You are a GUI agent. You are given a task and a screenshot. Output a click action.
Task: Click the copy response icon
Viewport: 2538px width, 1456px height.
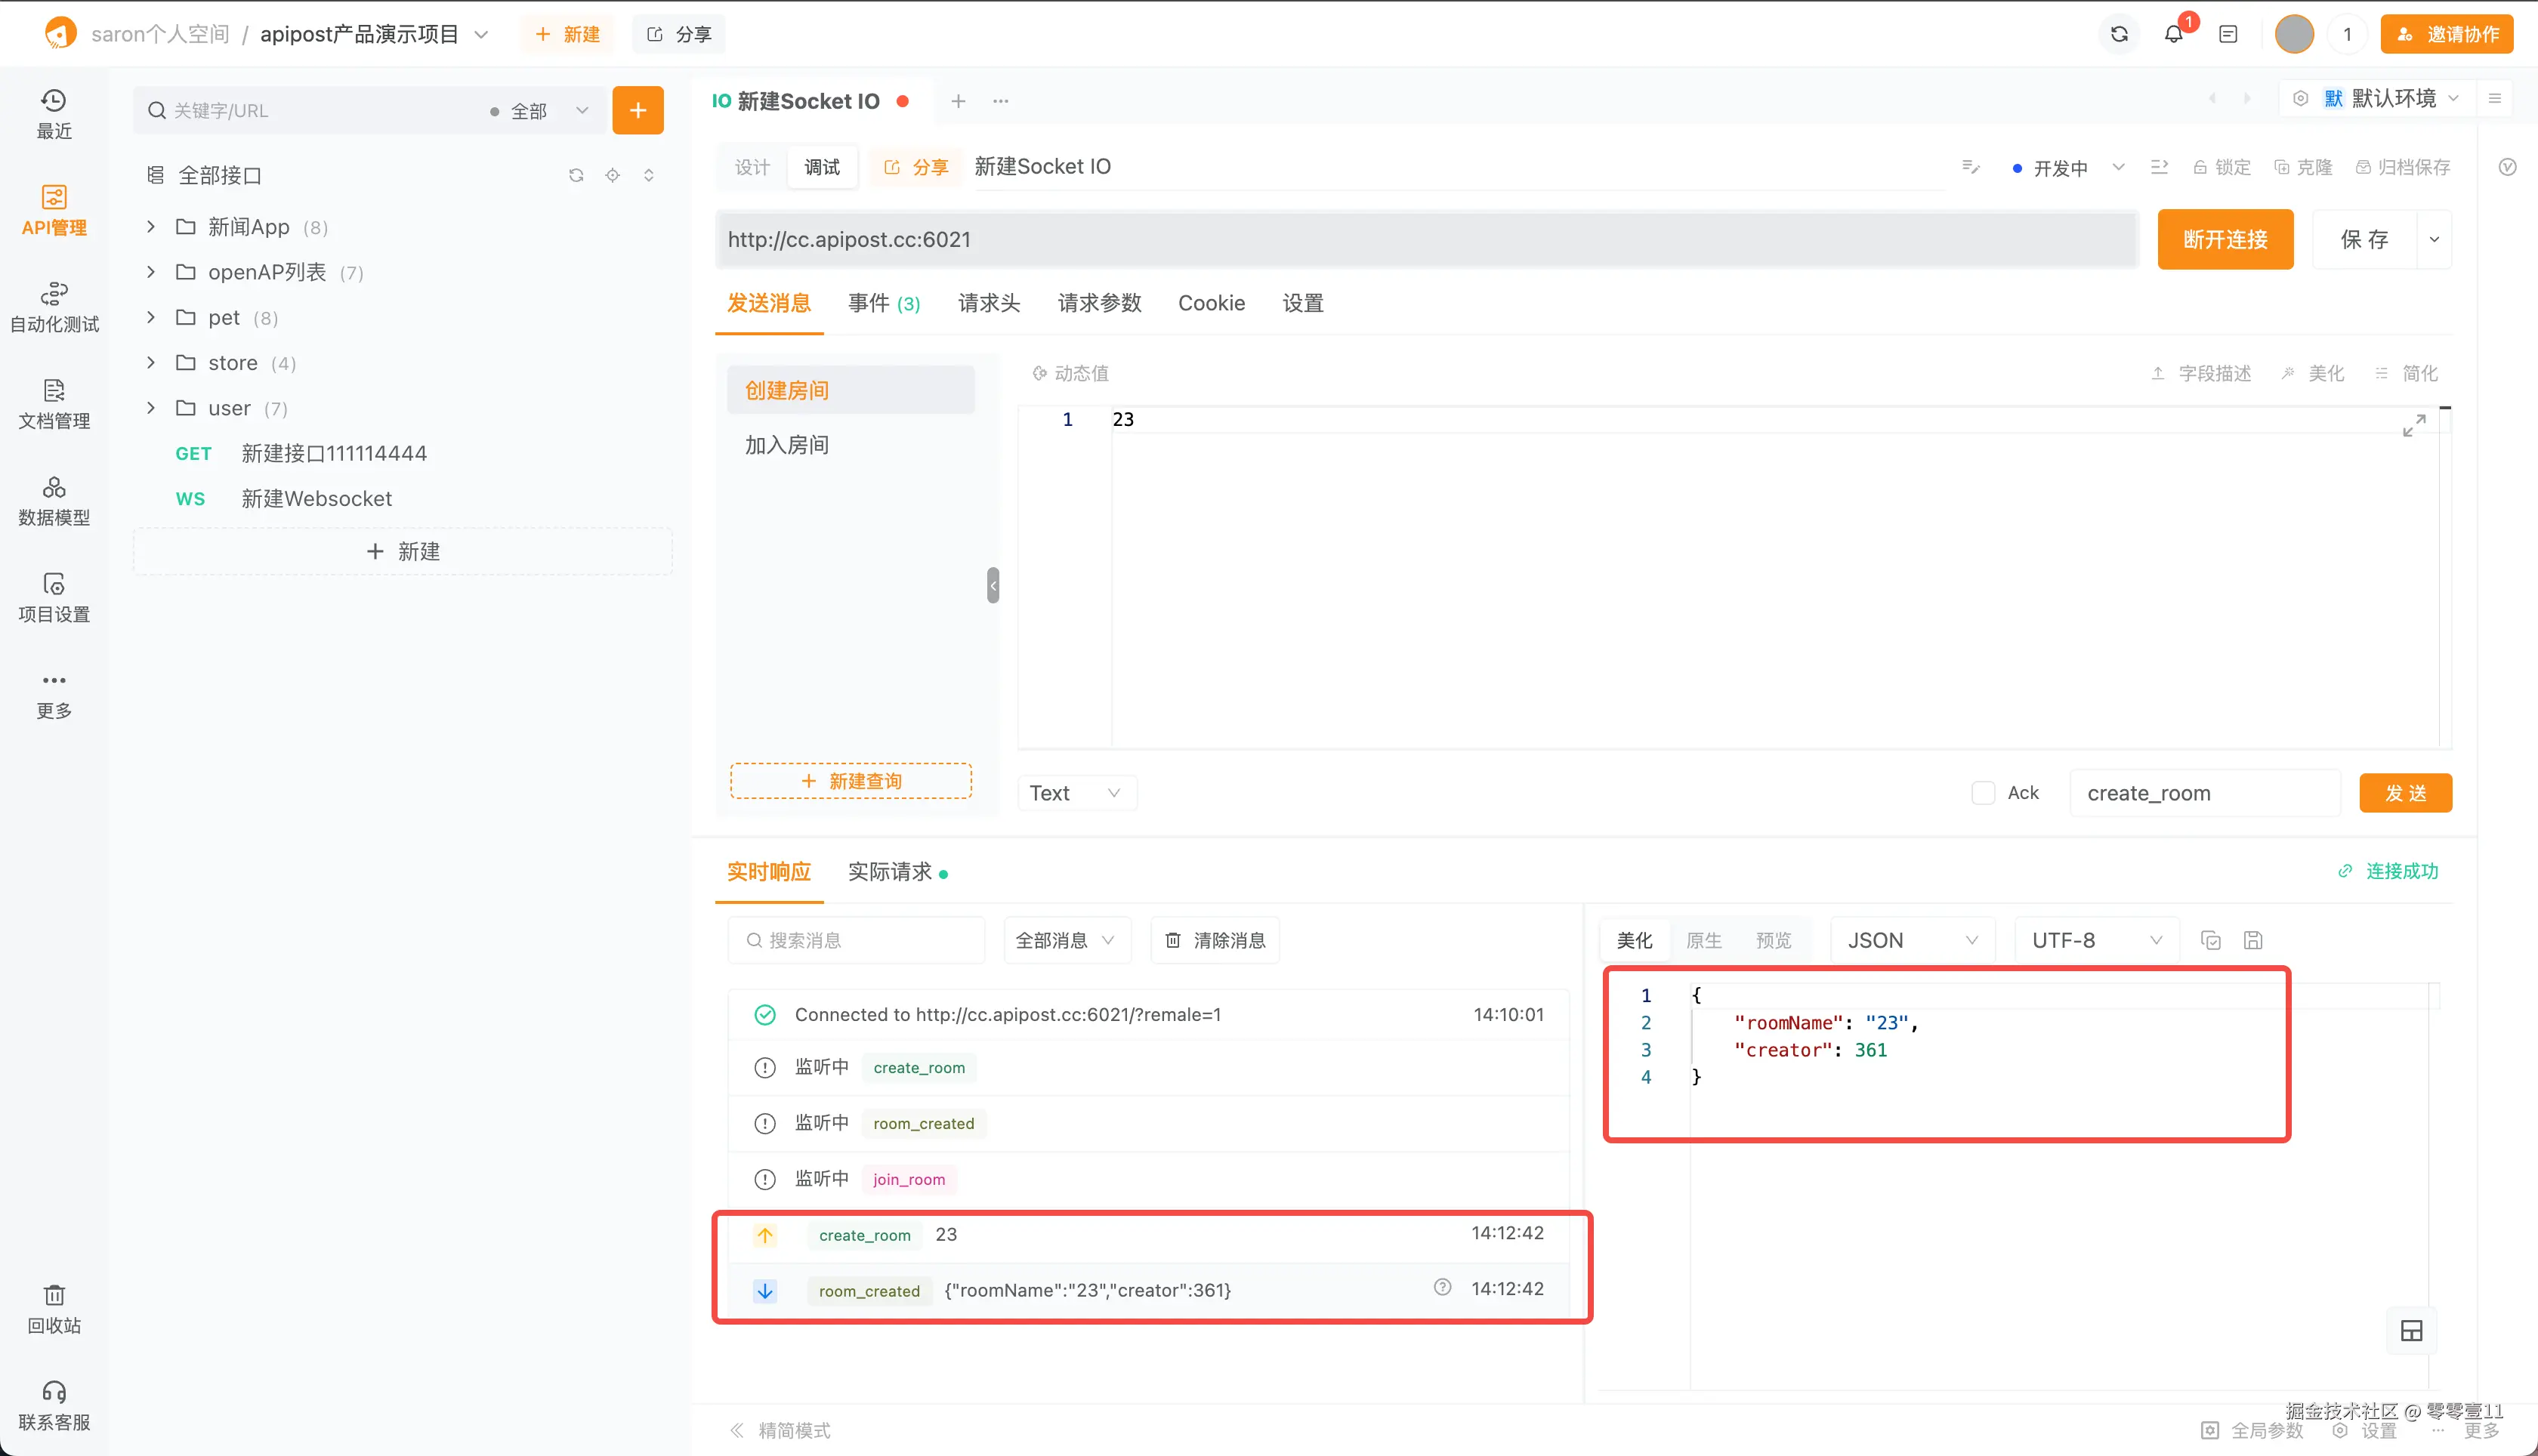coord(2211,940)
